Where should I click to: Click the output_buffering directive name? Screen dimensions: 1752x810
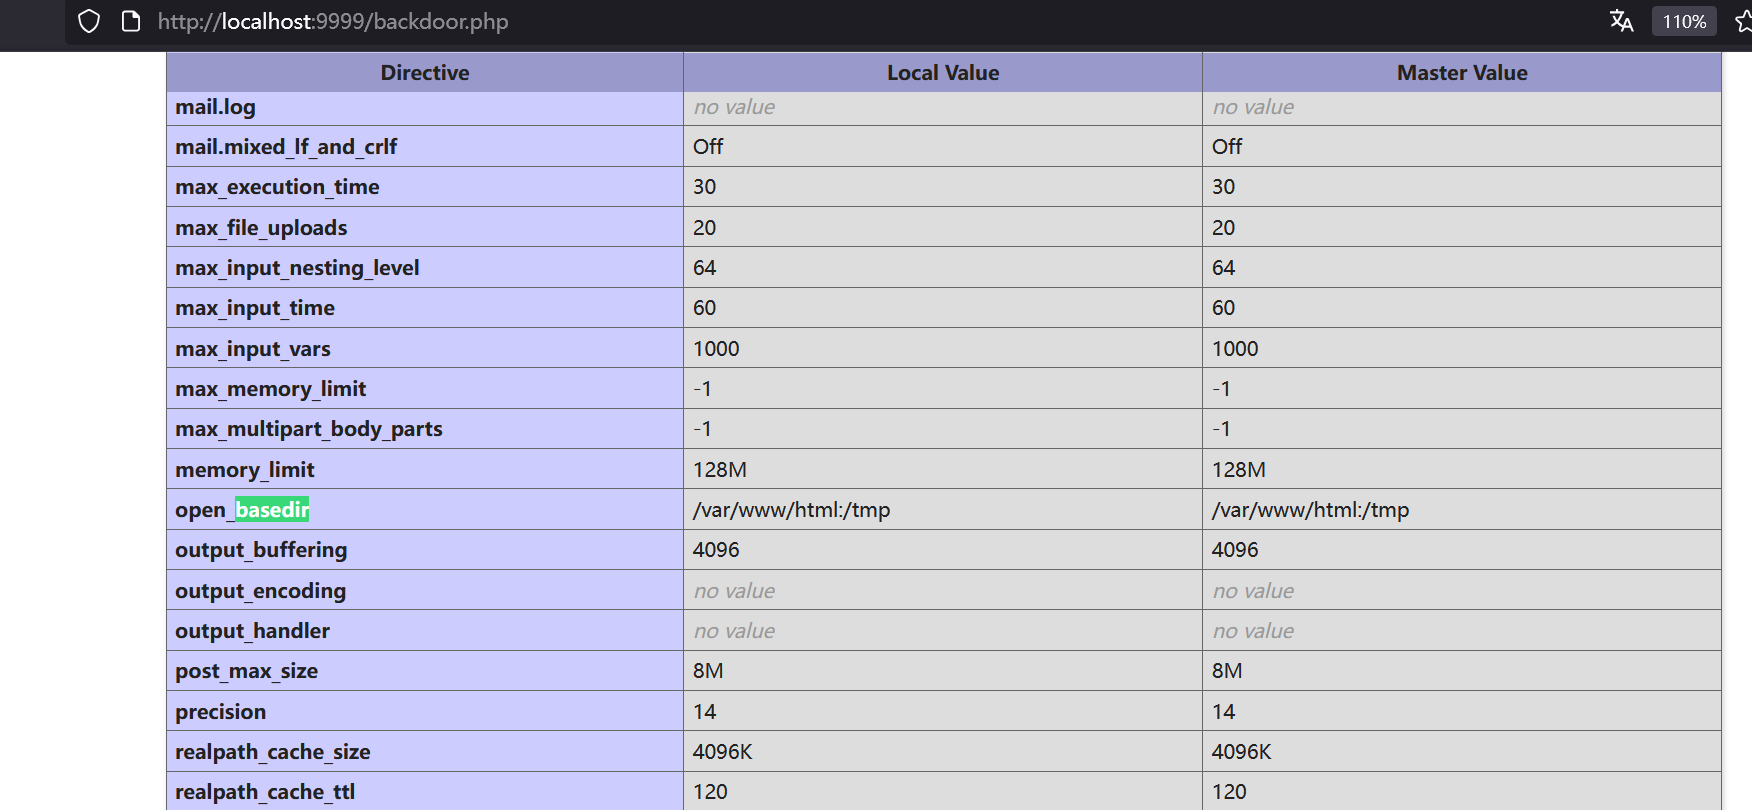click(261, 550)
